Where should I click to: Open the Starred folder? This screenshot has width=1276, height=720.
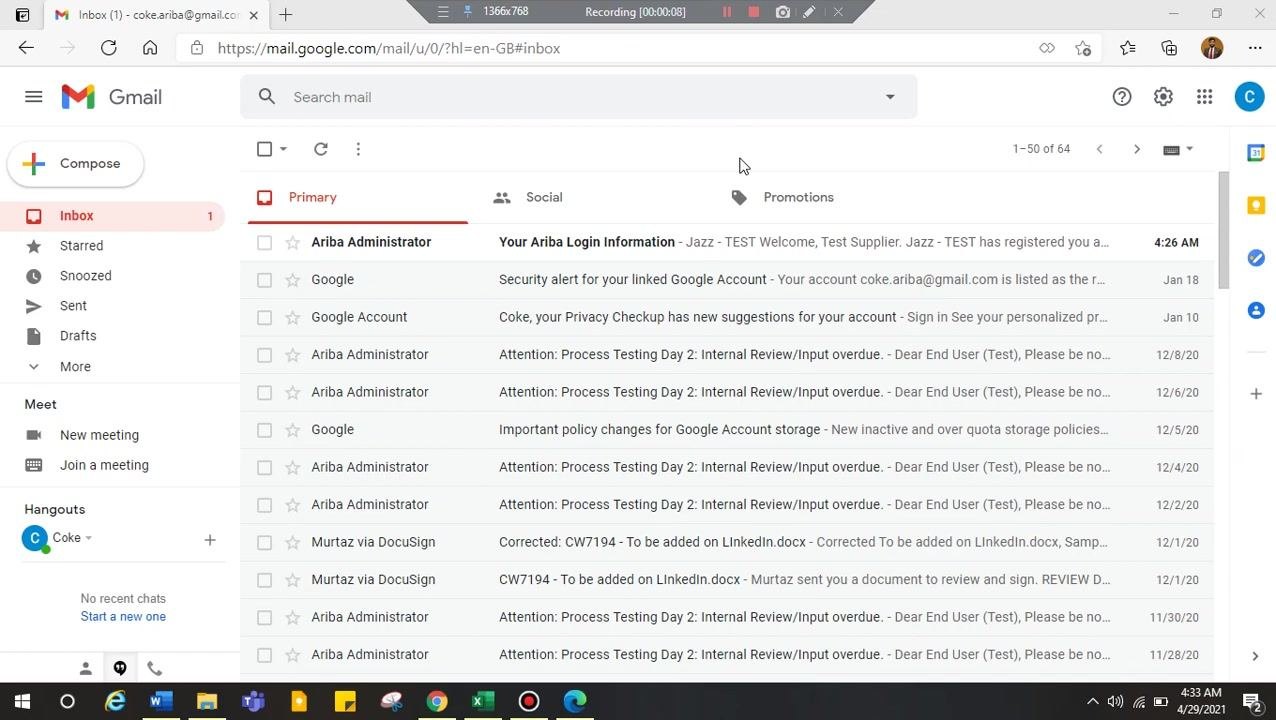pyautogui.click(x=81, y=246)
